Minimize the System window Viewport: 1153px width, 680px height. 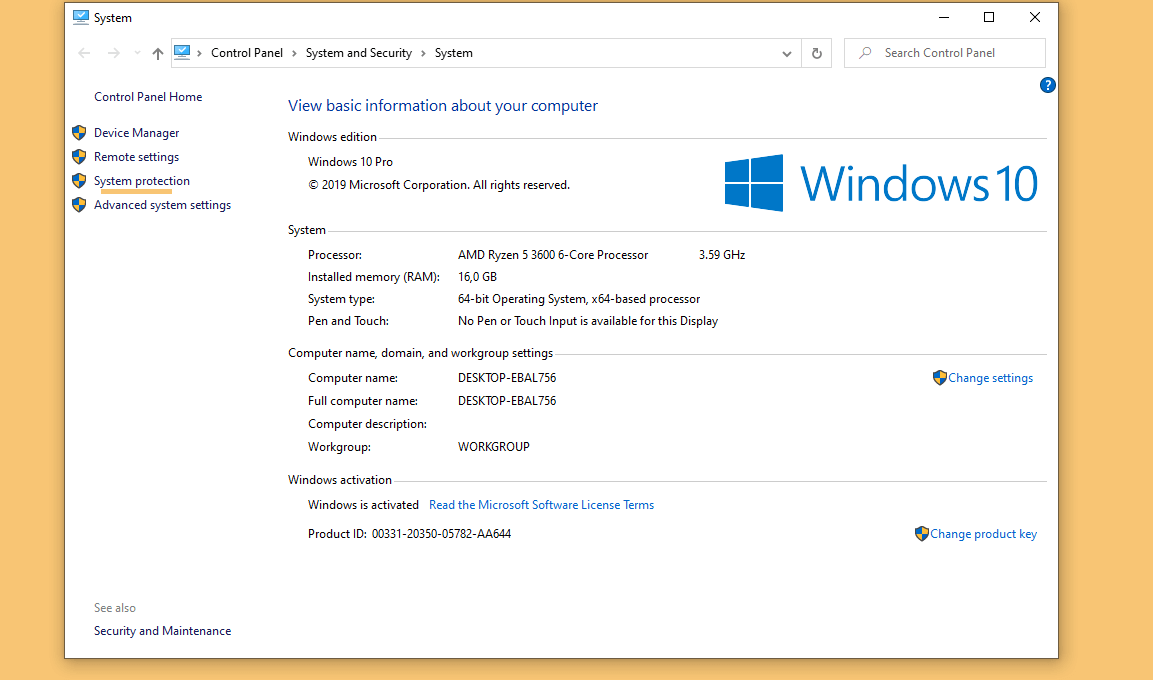944,18
